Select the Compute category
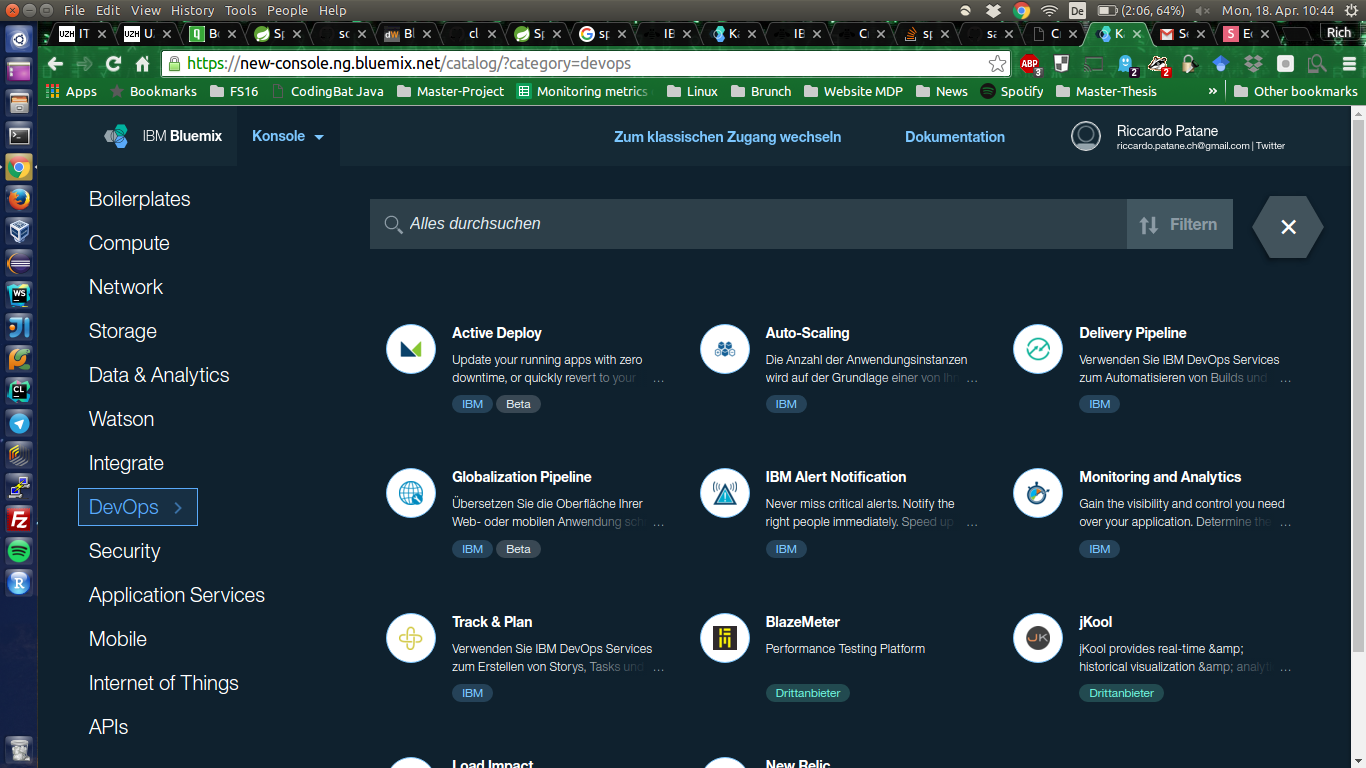Image resolution: width=1366 pixels, height=768 pixels. [129, 243]
